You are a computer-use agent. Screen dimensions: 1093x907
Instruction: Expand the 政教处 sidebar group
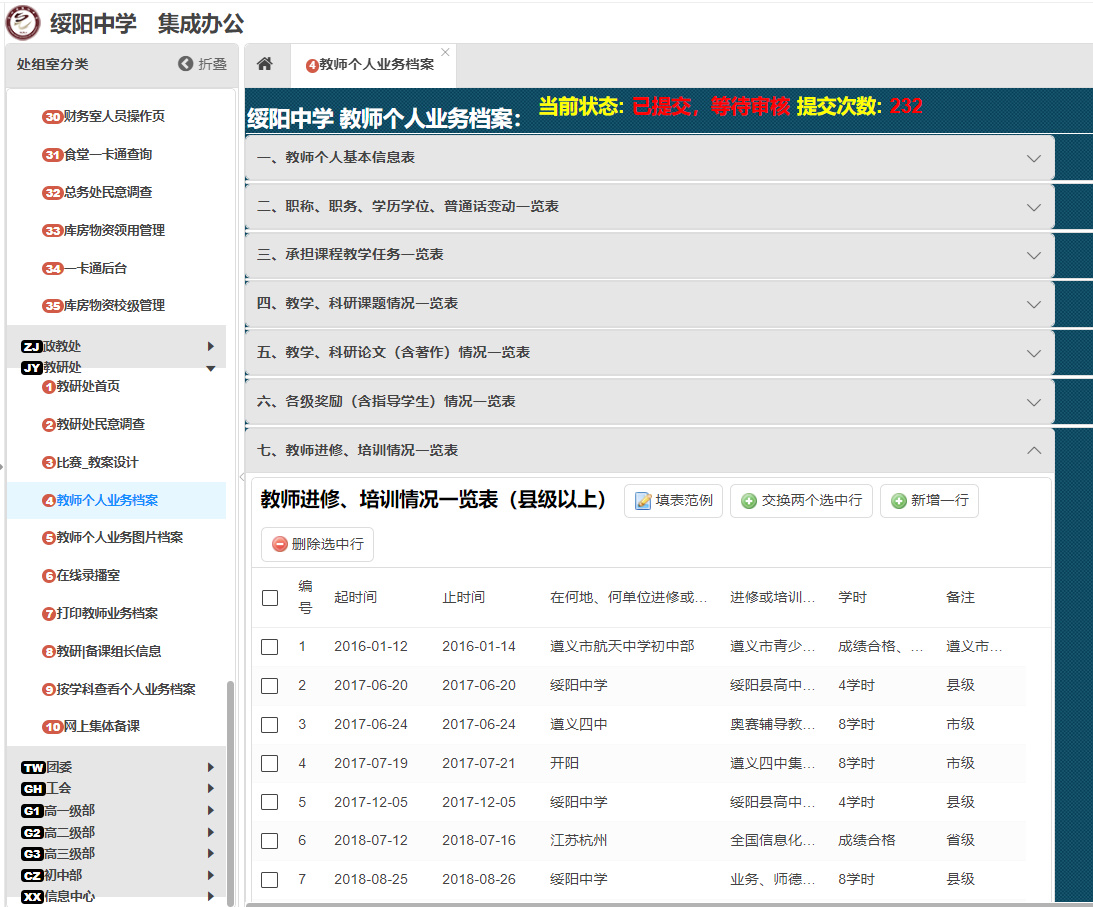(x=116, y=346)
